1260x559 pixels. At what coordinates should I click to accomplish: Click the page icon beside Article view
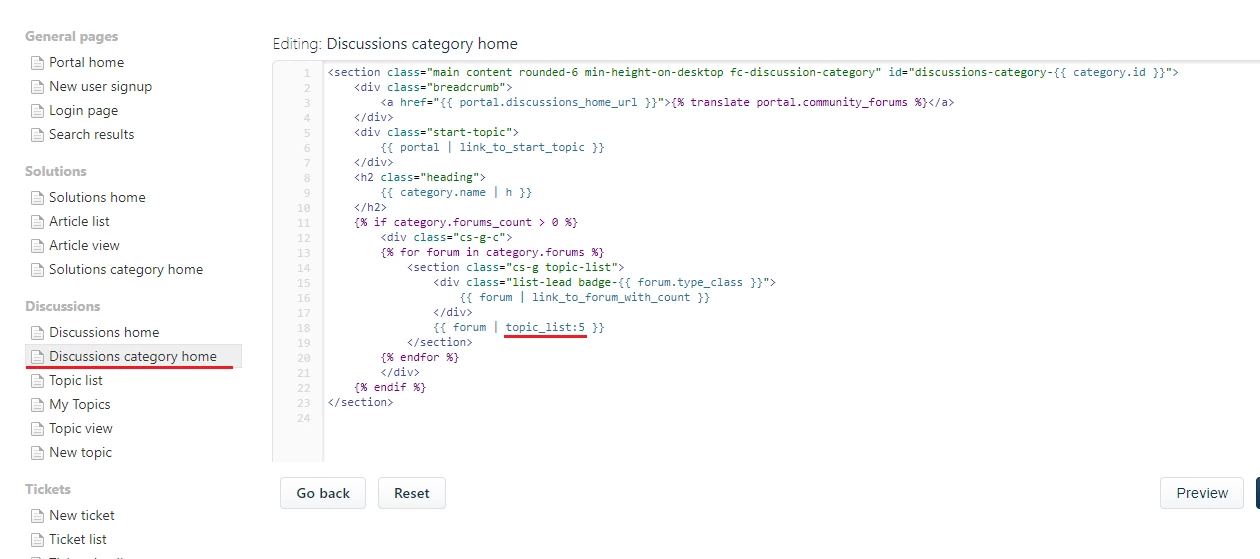(x=38, y=246)
